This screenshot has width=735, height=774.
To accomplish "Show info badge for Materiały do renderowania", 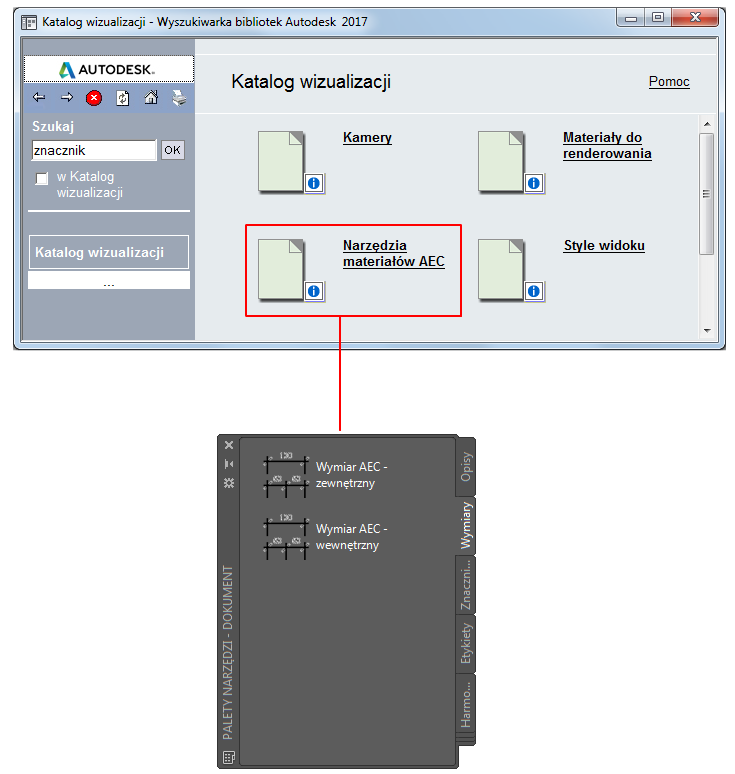I will [x=534, y=184].
